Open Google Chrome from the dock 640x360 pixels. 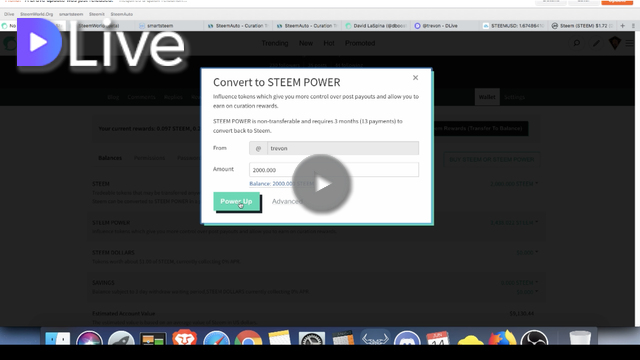point(248,338)
